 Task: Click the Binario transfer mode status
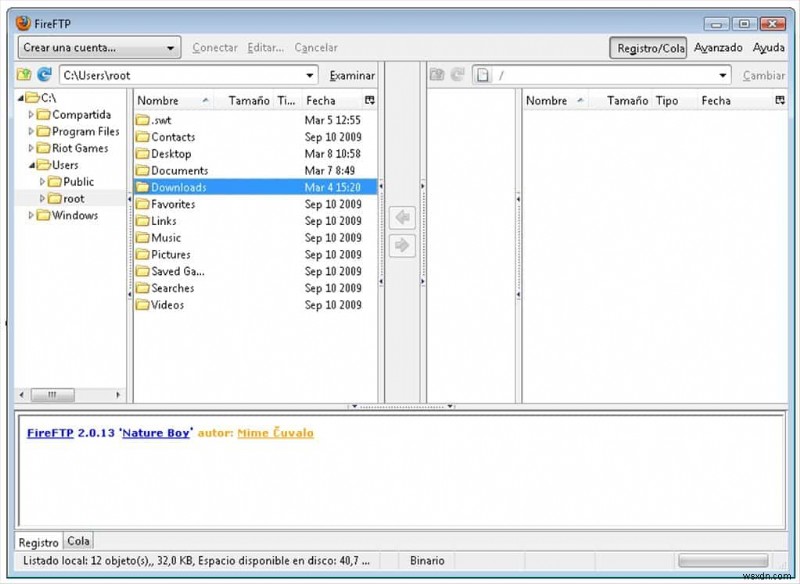(x=427, y=561)
